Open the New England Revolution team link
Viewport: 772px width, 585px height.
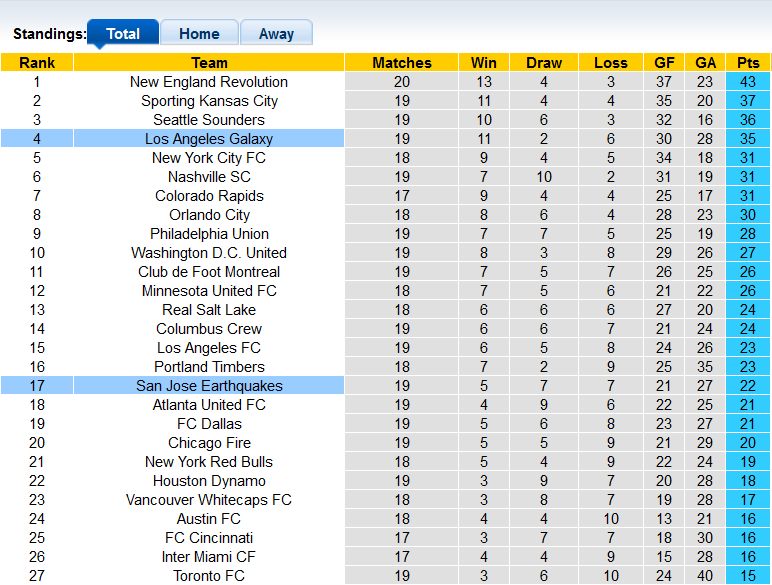209,82
